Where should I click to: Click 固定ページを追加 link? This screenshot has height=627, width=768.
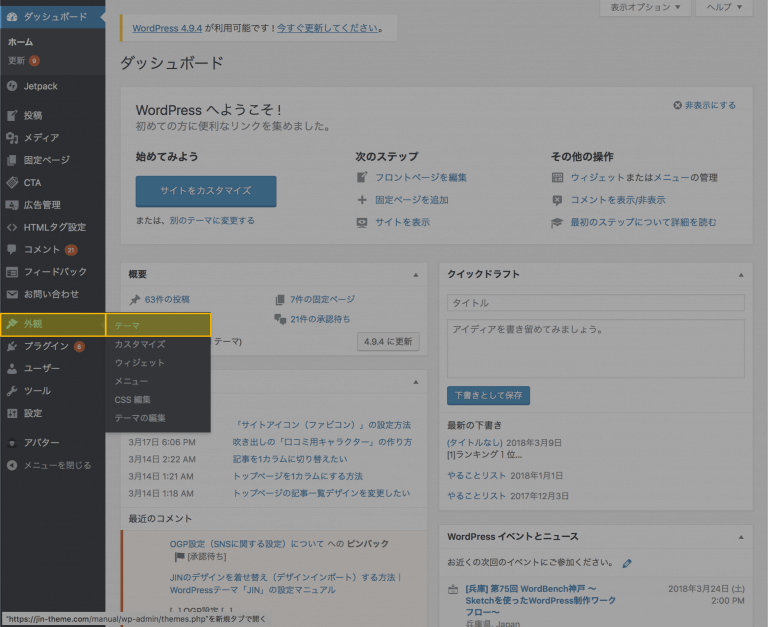coord(412,200)
